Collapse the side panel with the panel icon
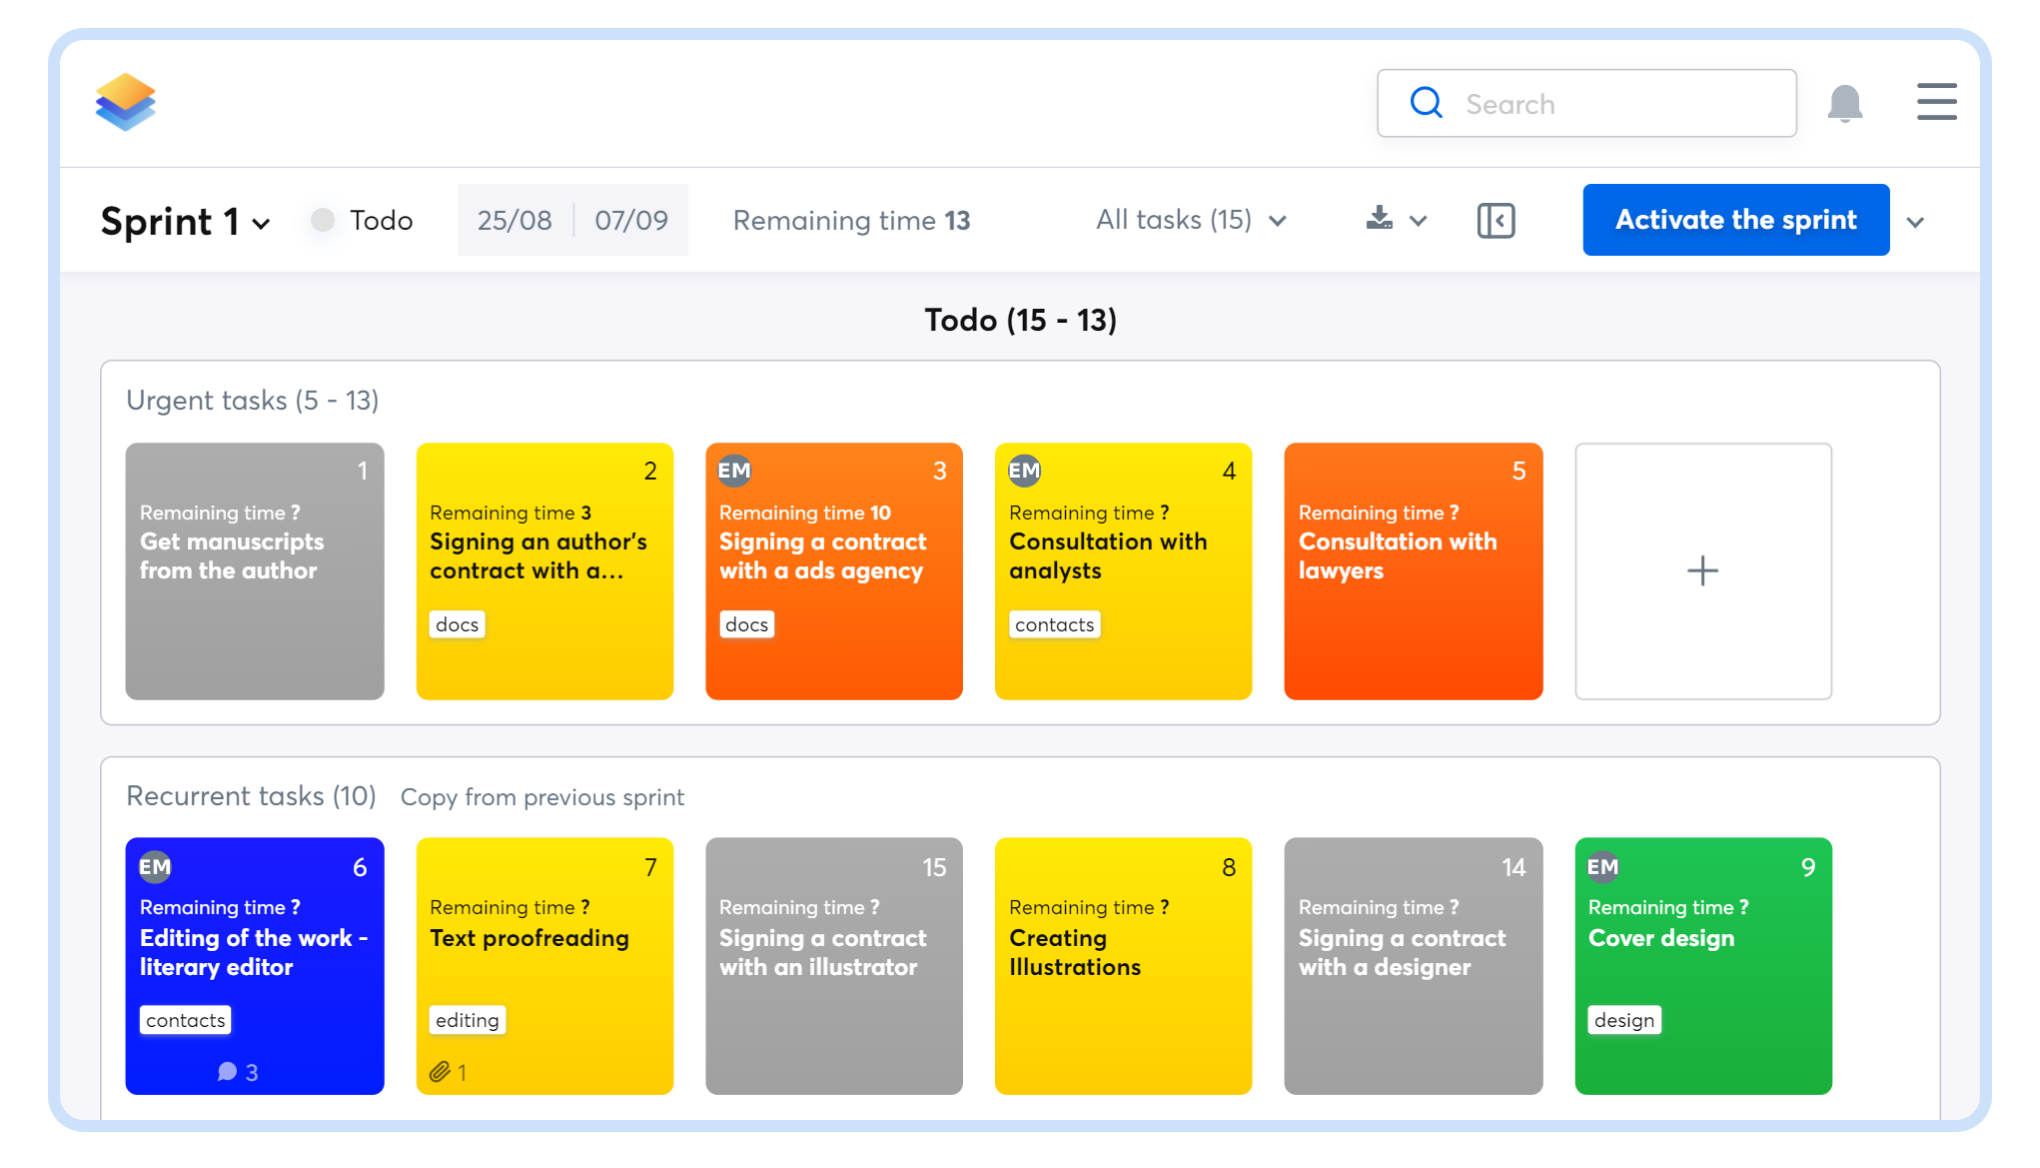The height and width of the screenshot is (1168, 2040). pos(1496,220)
